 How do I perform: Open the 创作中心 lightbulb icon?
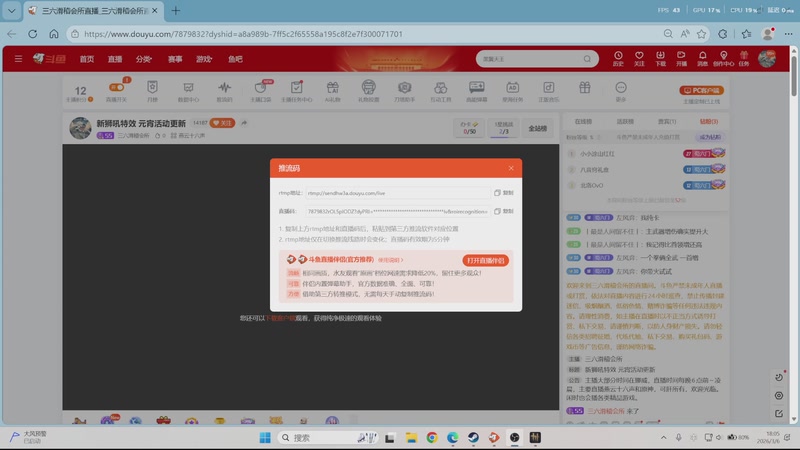point(723,59)
